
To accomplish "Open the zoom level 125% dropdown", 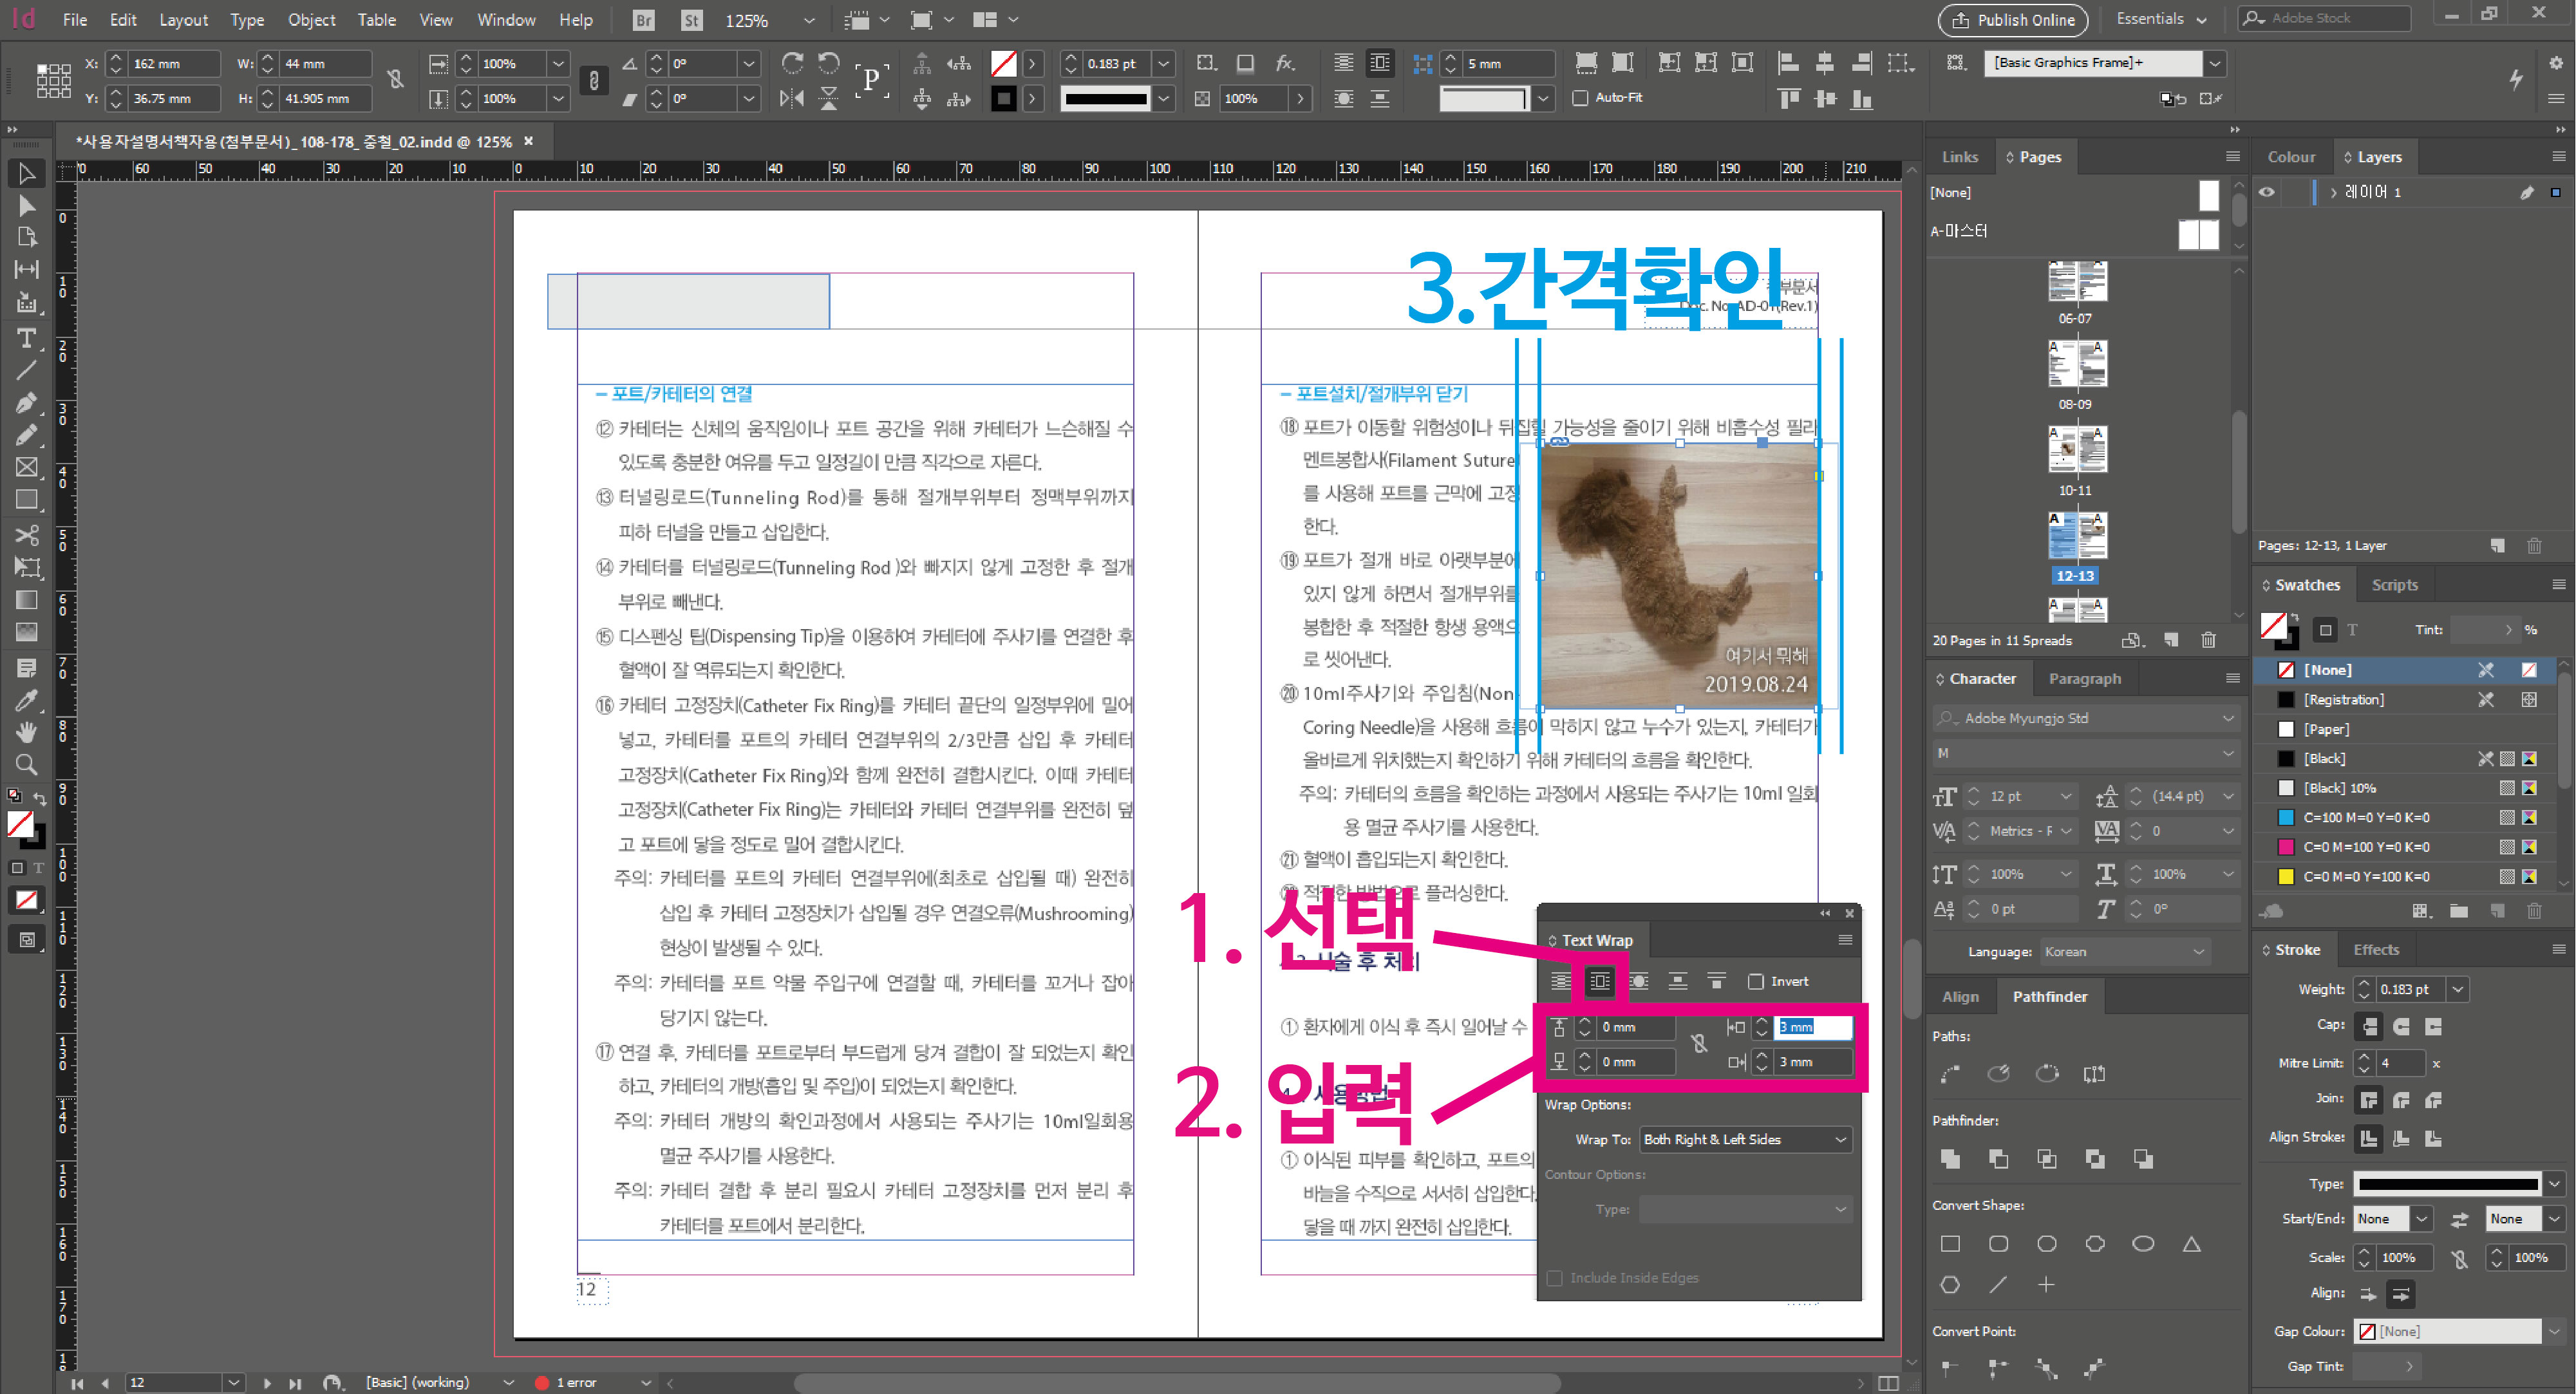I will (809, 20).
